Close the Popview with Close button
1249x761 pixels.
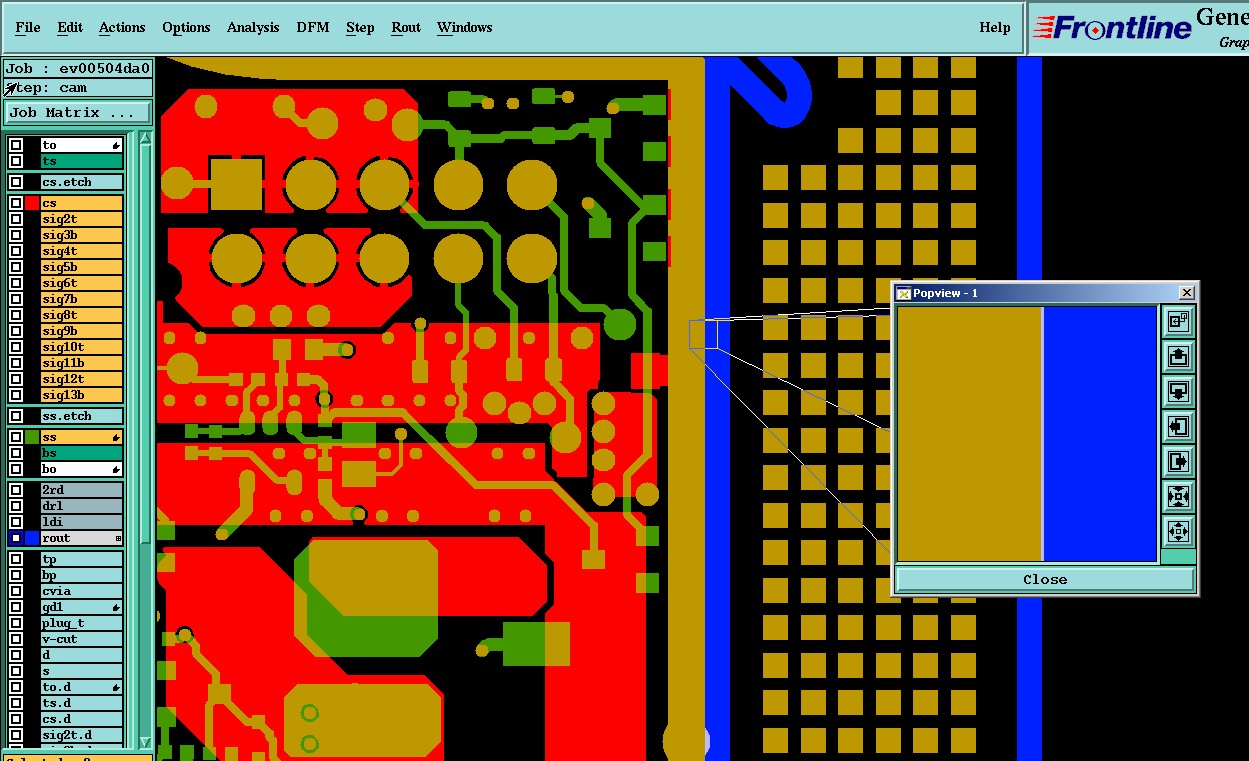pos(1045,579)
